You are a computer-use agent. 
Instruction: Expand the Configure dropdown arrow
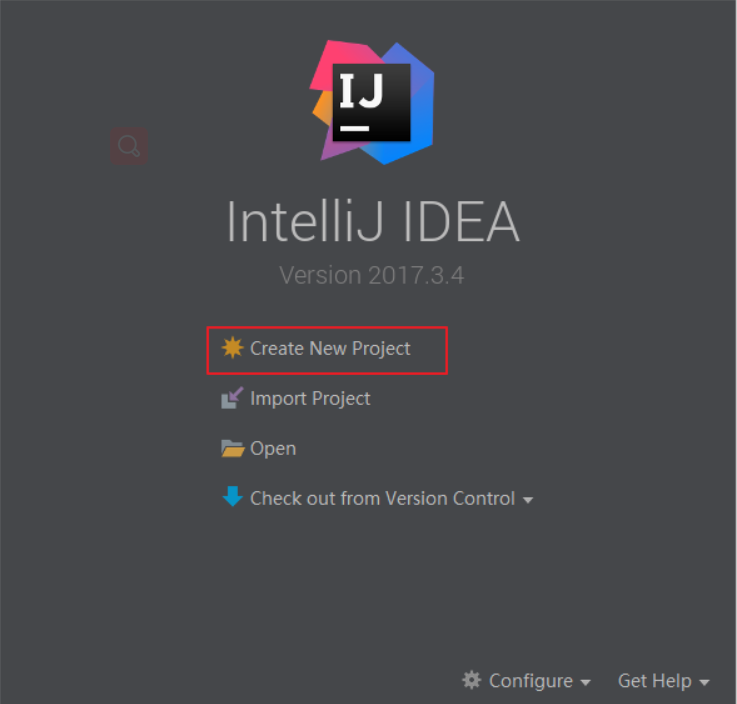coord(585,682)
